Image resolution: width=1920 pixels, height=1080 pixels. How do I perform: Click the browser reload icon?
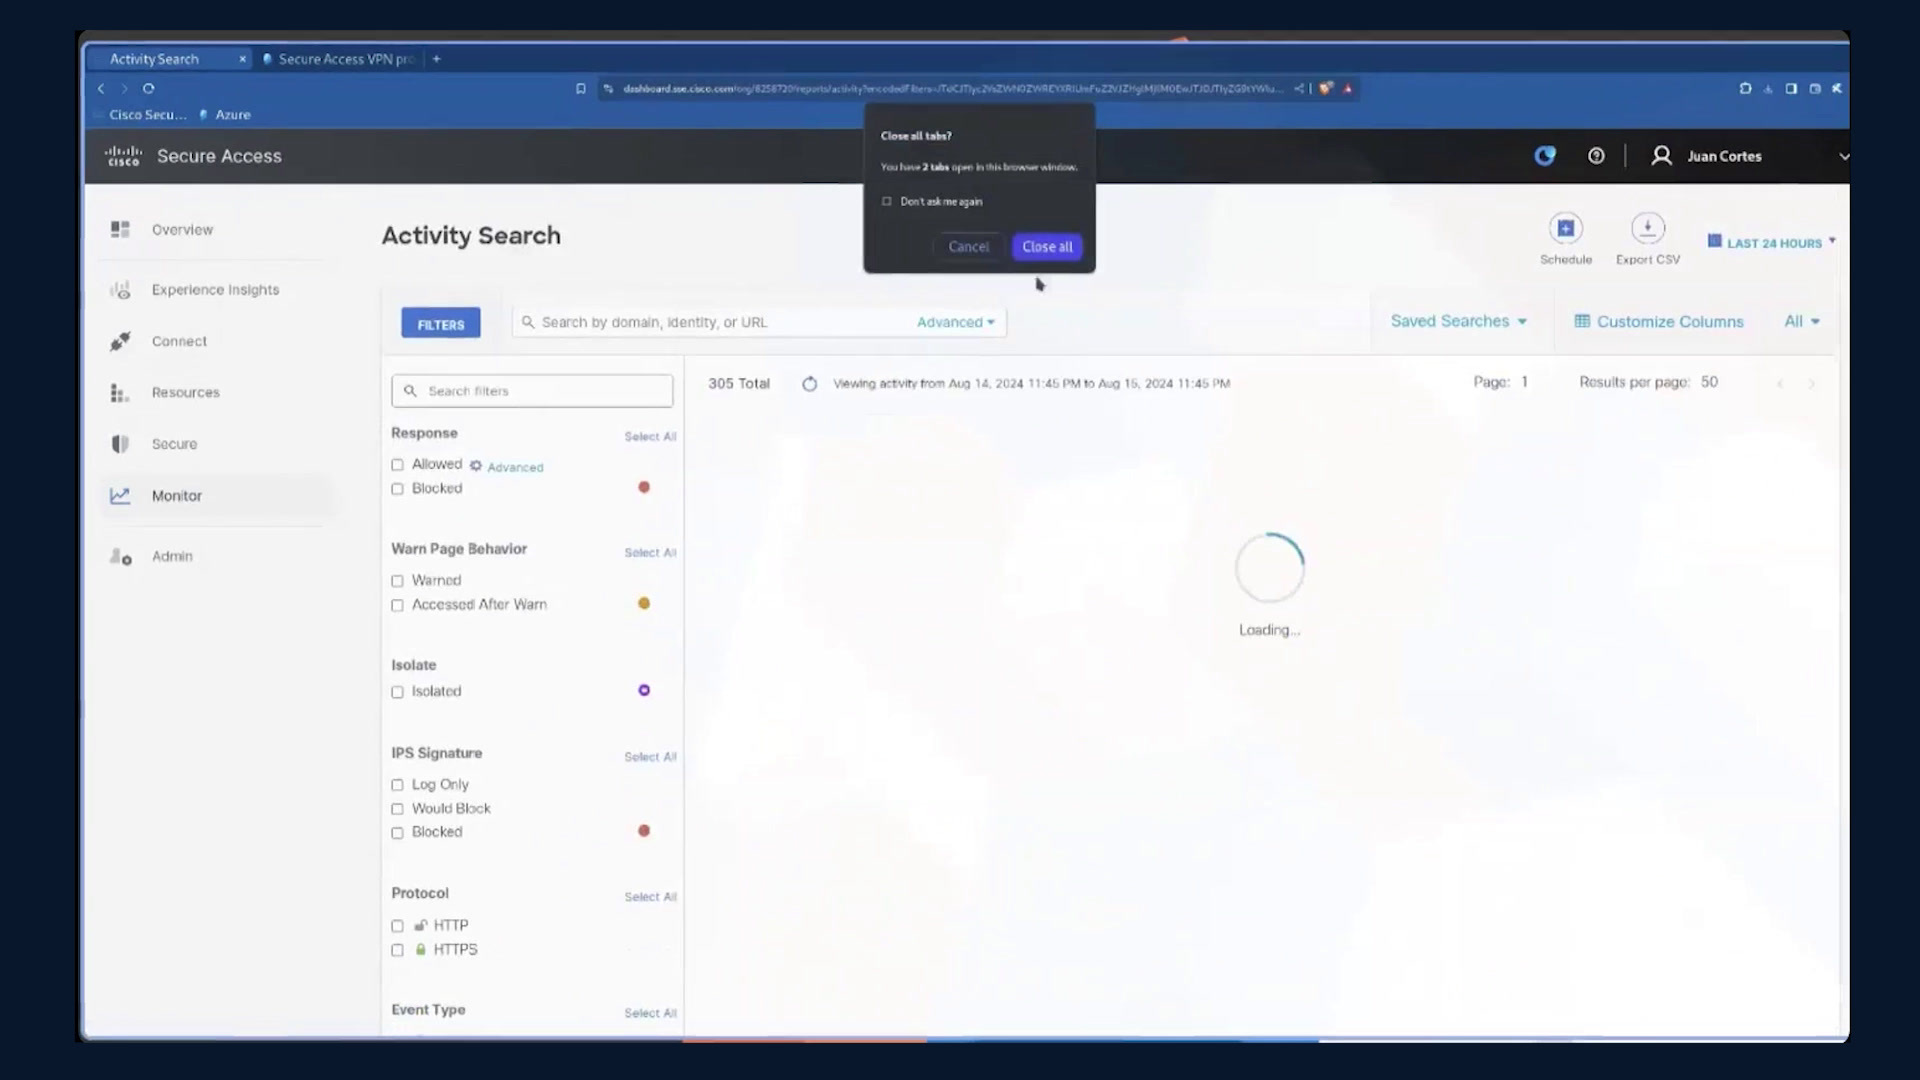148,88
